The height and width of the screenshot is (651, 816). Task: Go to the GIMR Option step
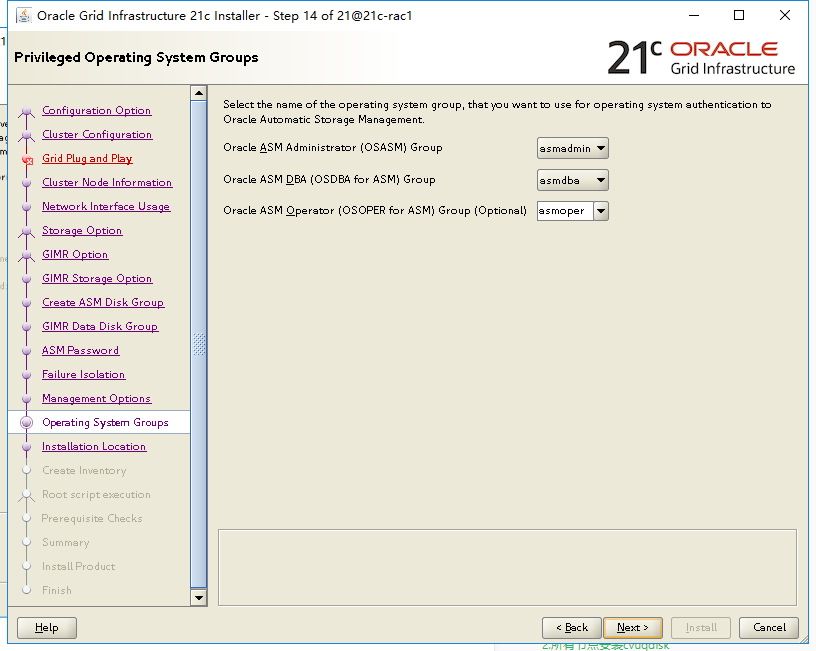coord(75,254)
